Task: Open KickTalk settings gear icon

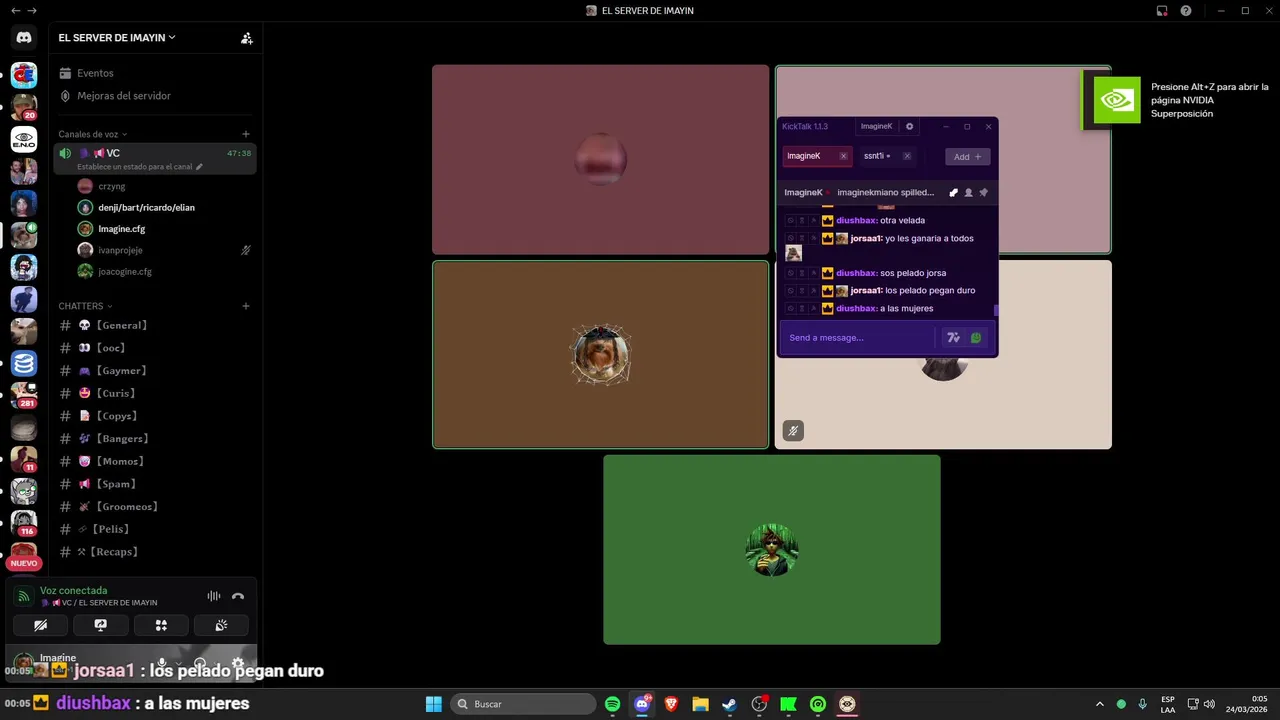Action: click(909, 127)
